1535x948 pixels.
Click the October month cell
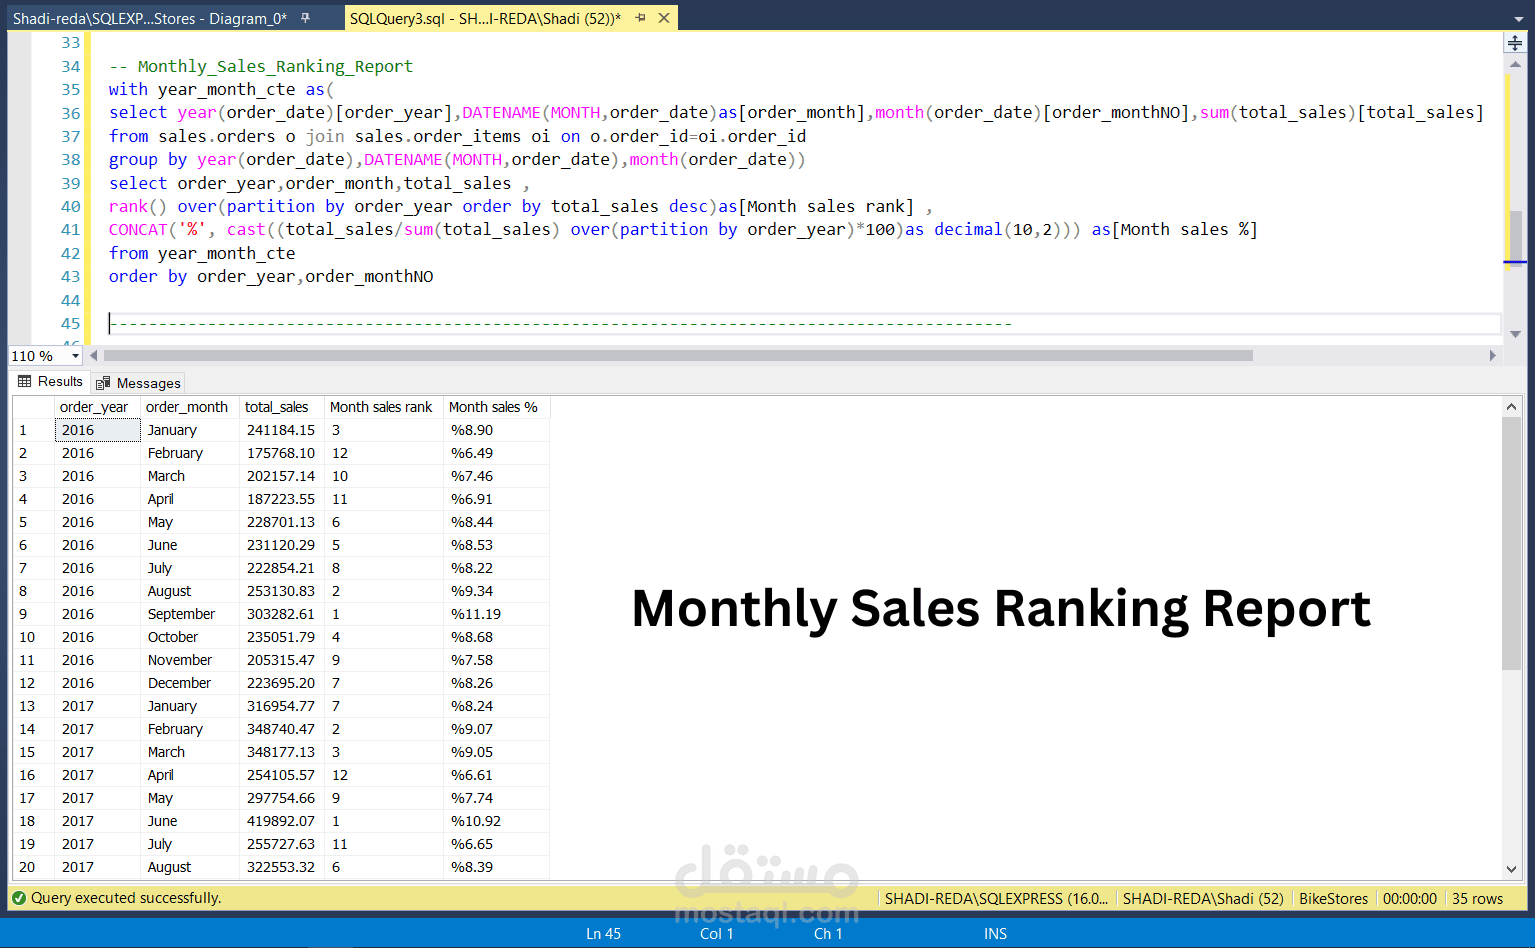pos(189,637)
